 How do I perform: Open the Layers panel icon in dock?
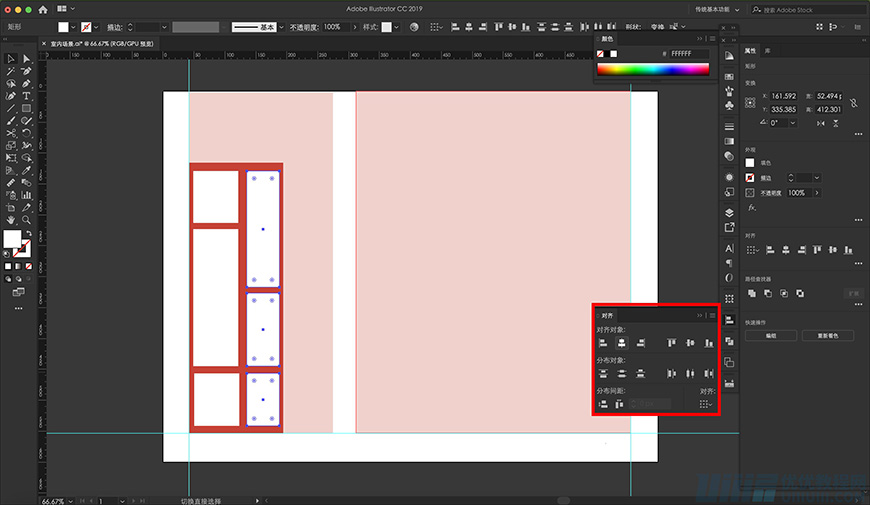729,212
